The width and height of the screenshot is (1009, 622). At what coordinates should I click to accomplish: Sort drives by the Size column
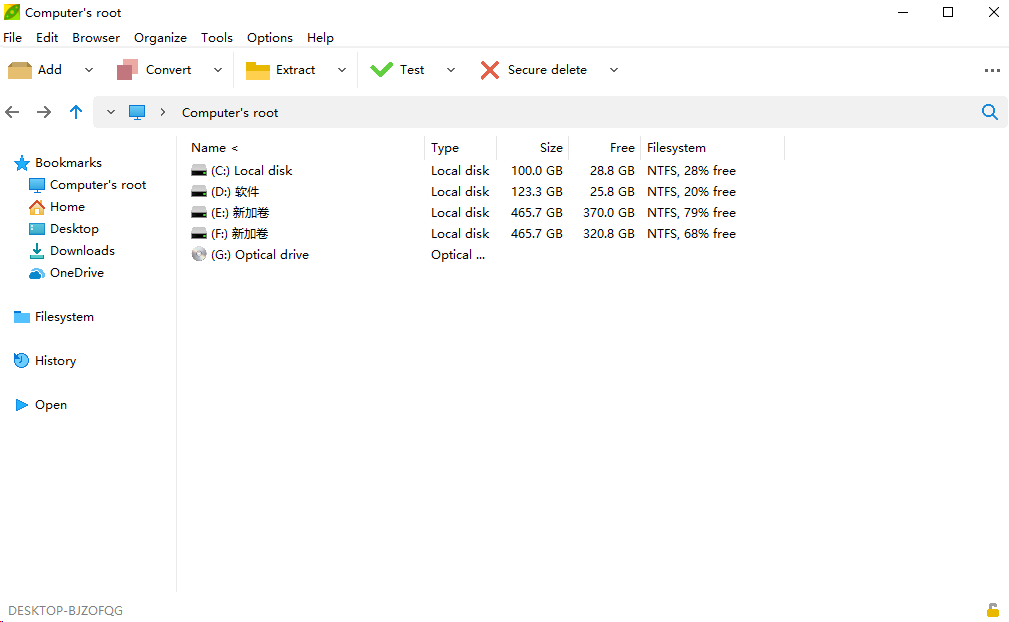(550, 147)
